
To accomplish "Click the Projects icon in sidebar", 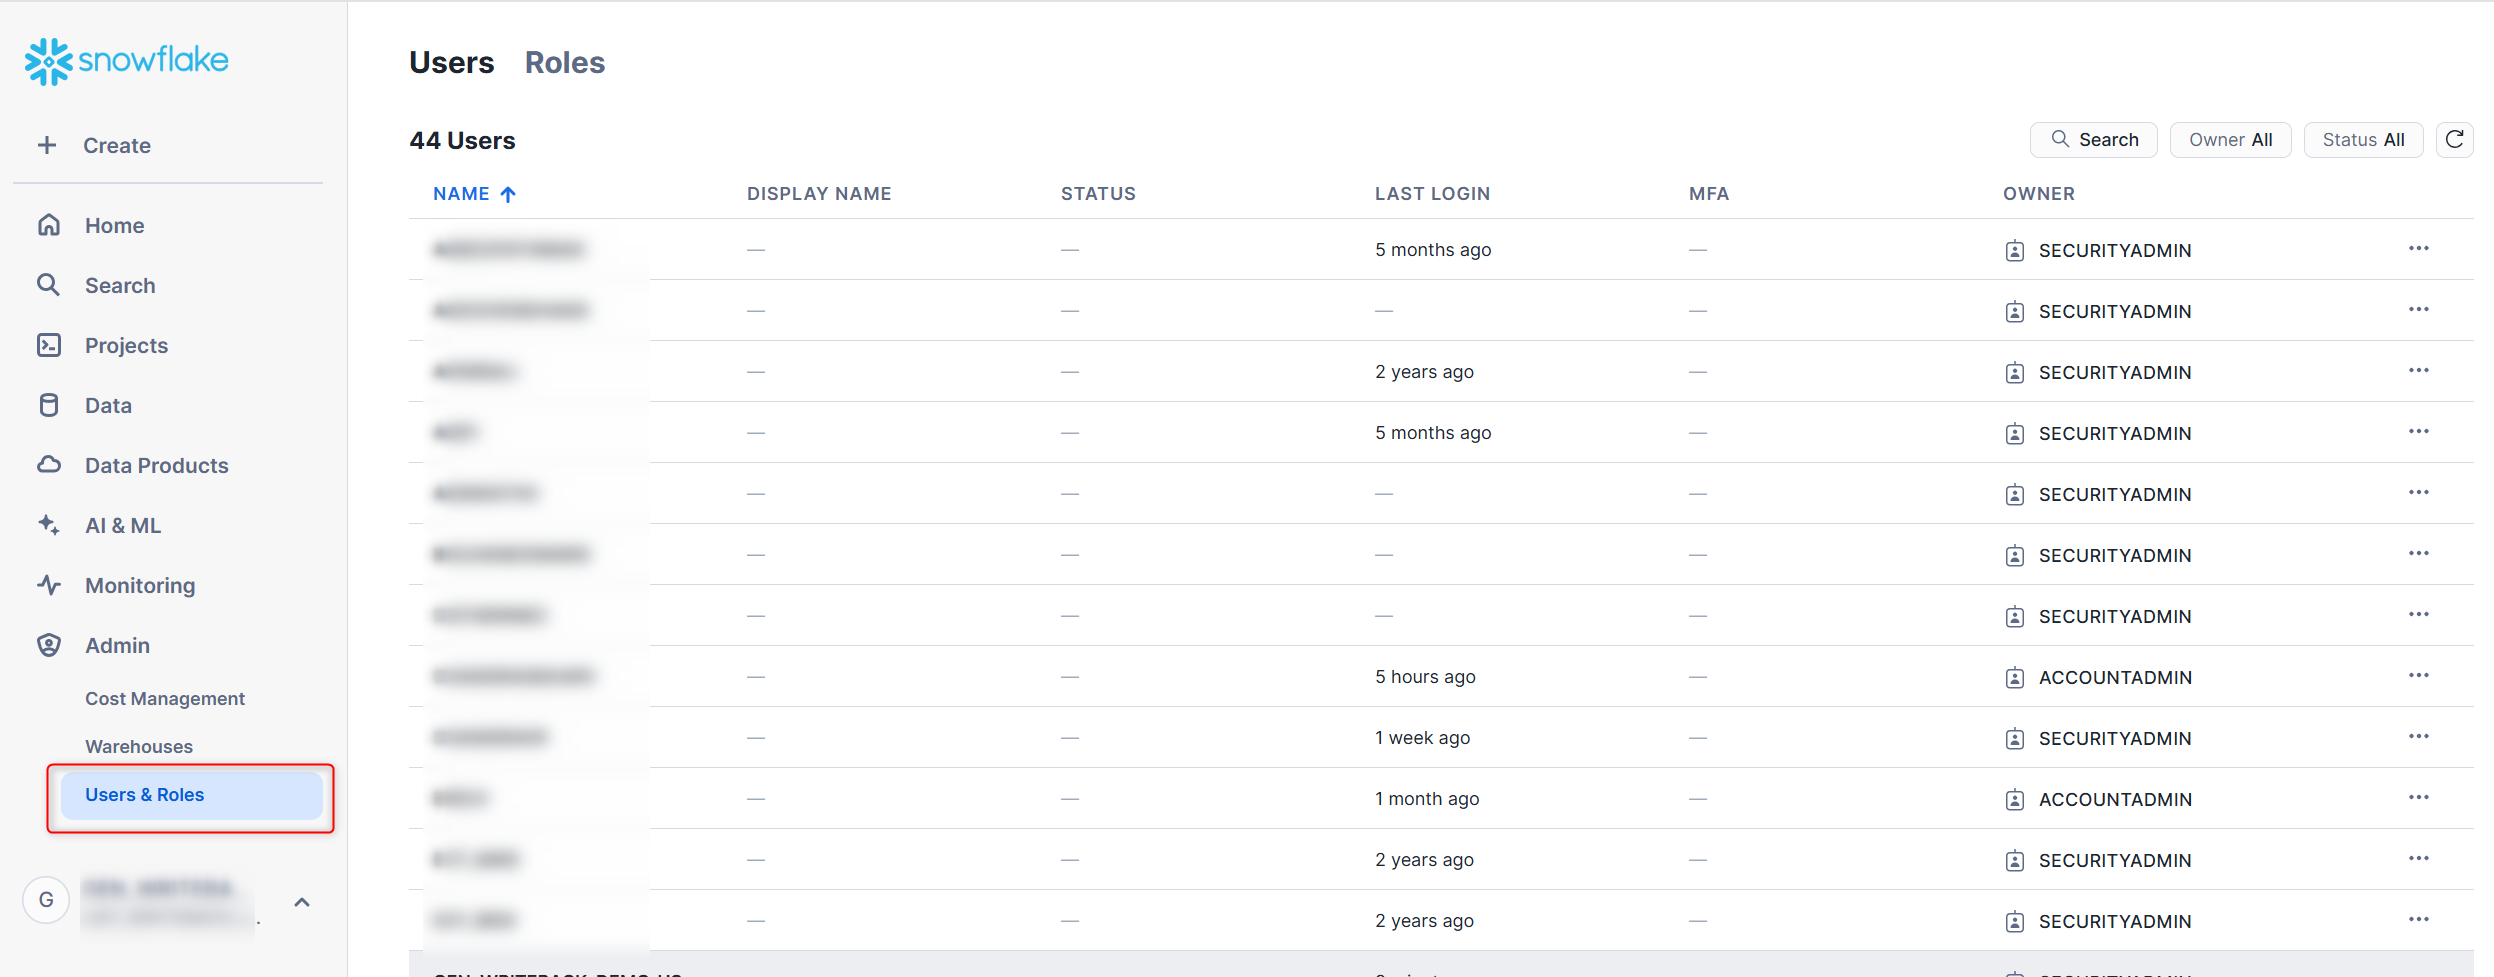I will tap(49, 345).
